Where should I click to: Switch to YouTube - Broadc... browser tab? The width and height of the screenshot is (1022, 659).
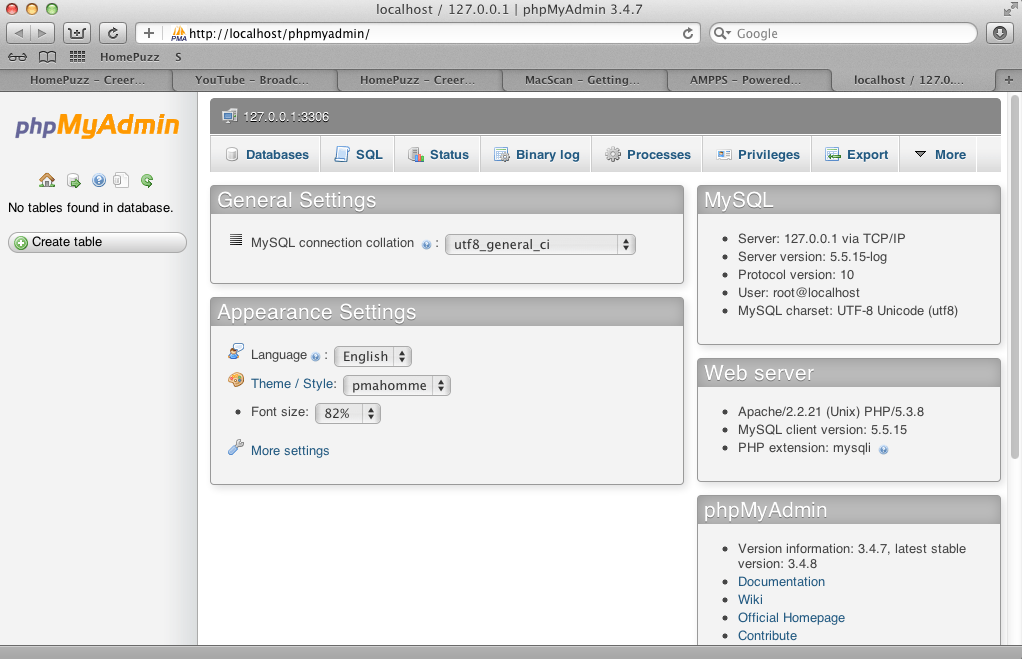click(254, 80)
